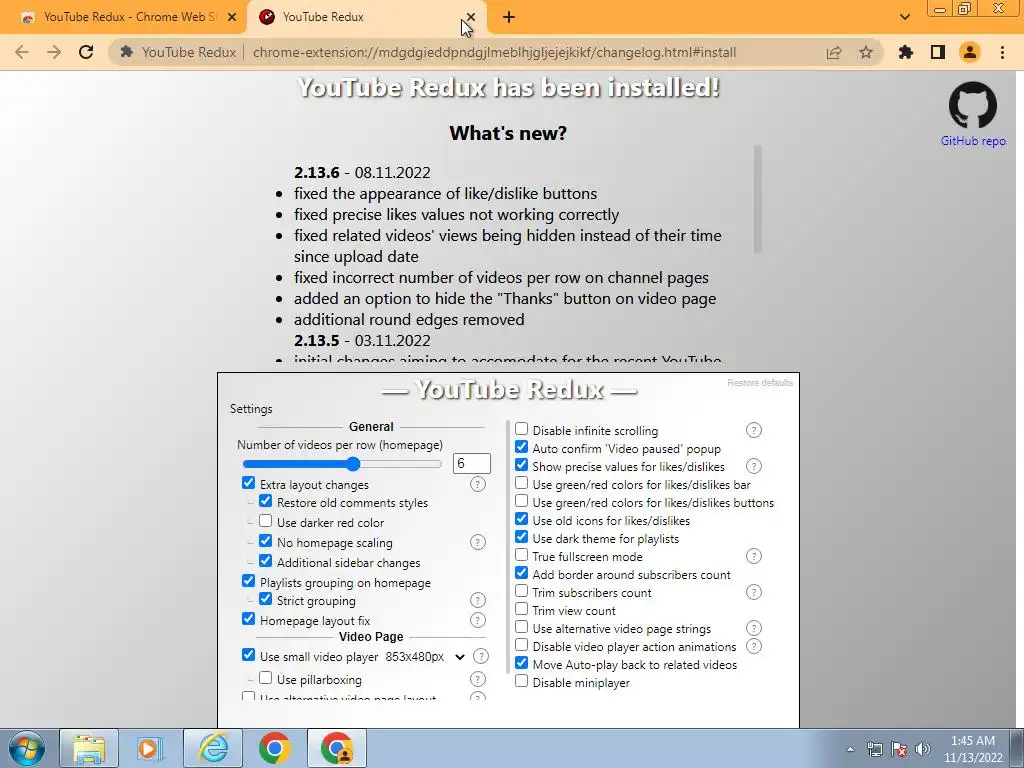Enable Disable miniplayer checkbox
1024x768 pixels.
pyautogui.click(x=521, y=681)
